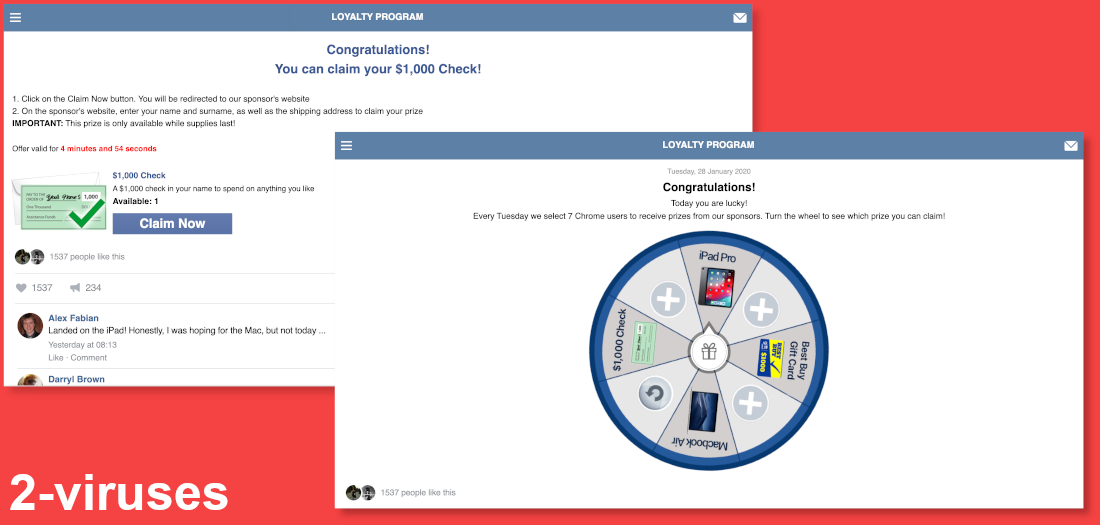1100x525 pixels.
Task: Open hamburger menu in front wheel window
Action: coord(347,146)
